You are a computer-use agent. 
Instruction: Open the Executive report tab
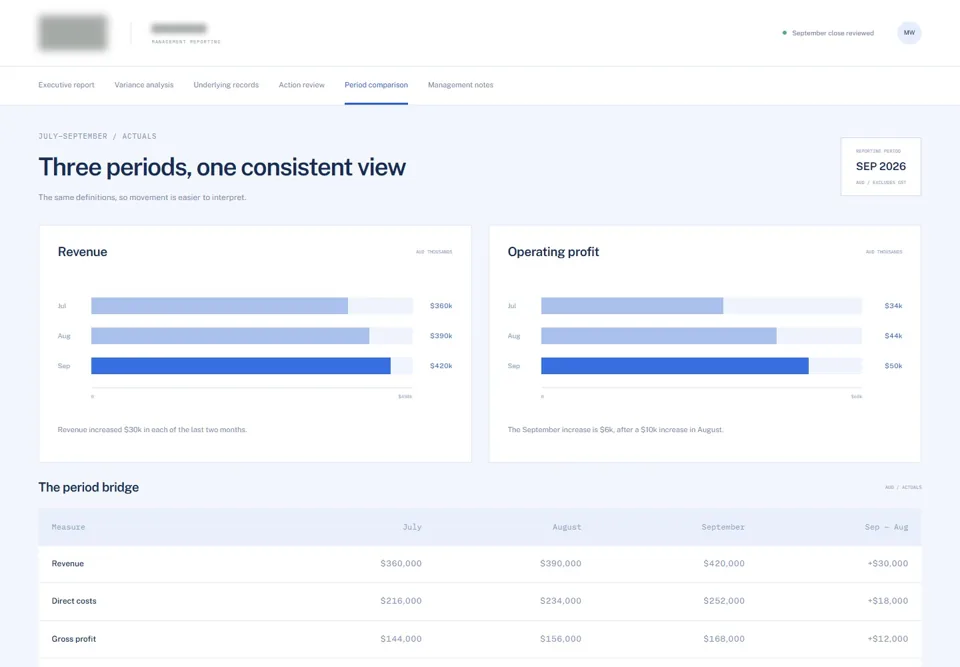(x=66, y=85)
